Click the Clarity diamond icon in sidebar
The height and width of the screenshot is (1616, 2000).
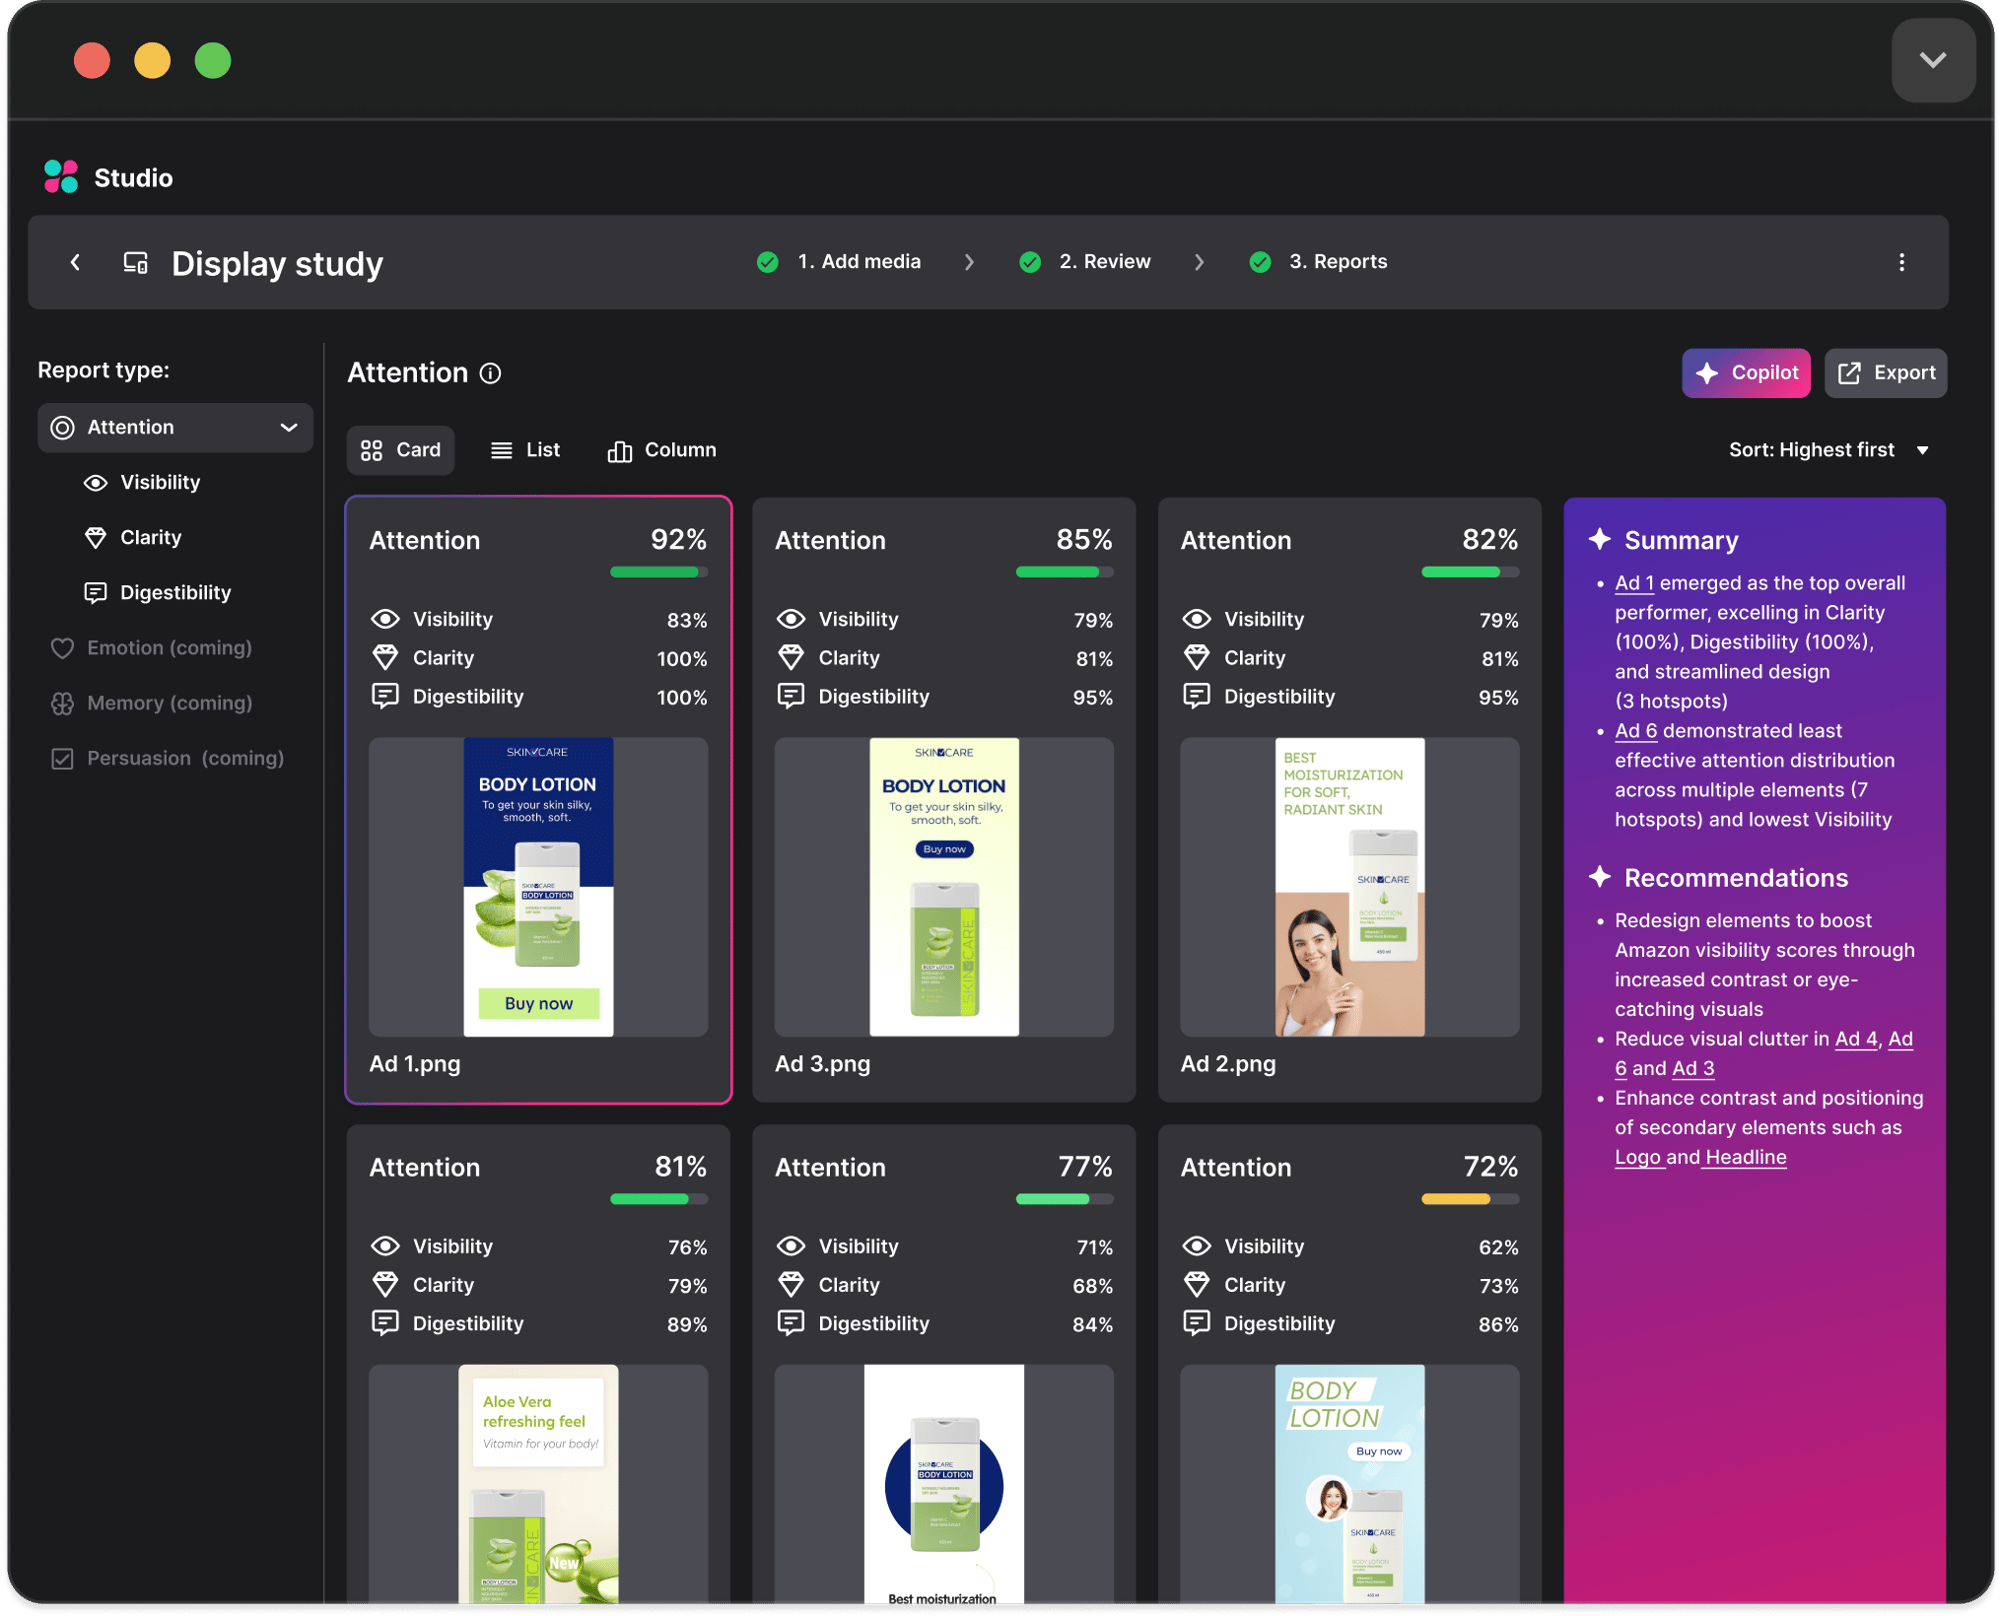pos(95,538)
